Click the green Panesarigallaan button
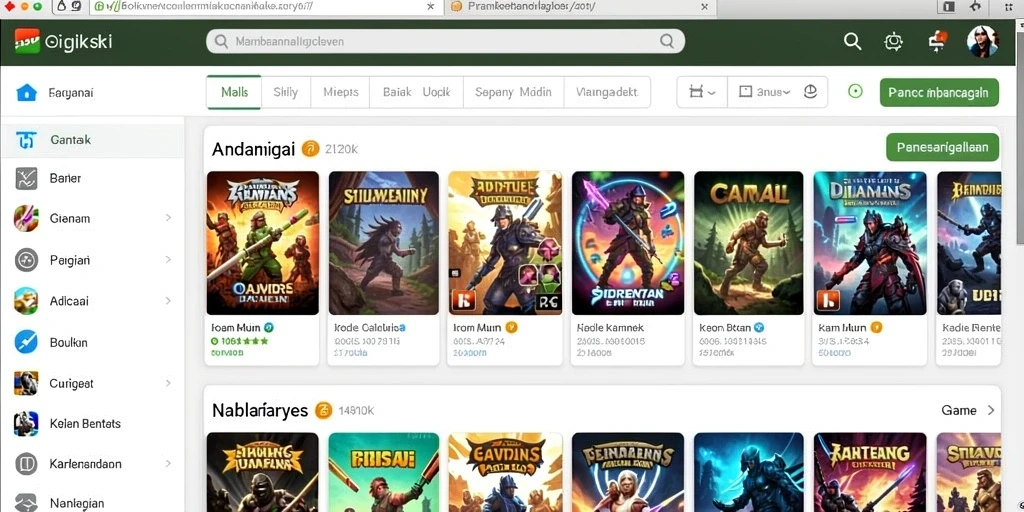The width and height of the screenshot is (1024, 512). [x=942, y=147]
